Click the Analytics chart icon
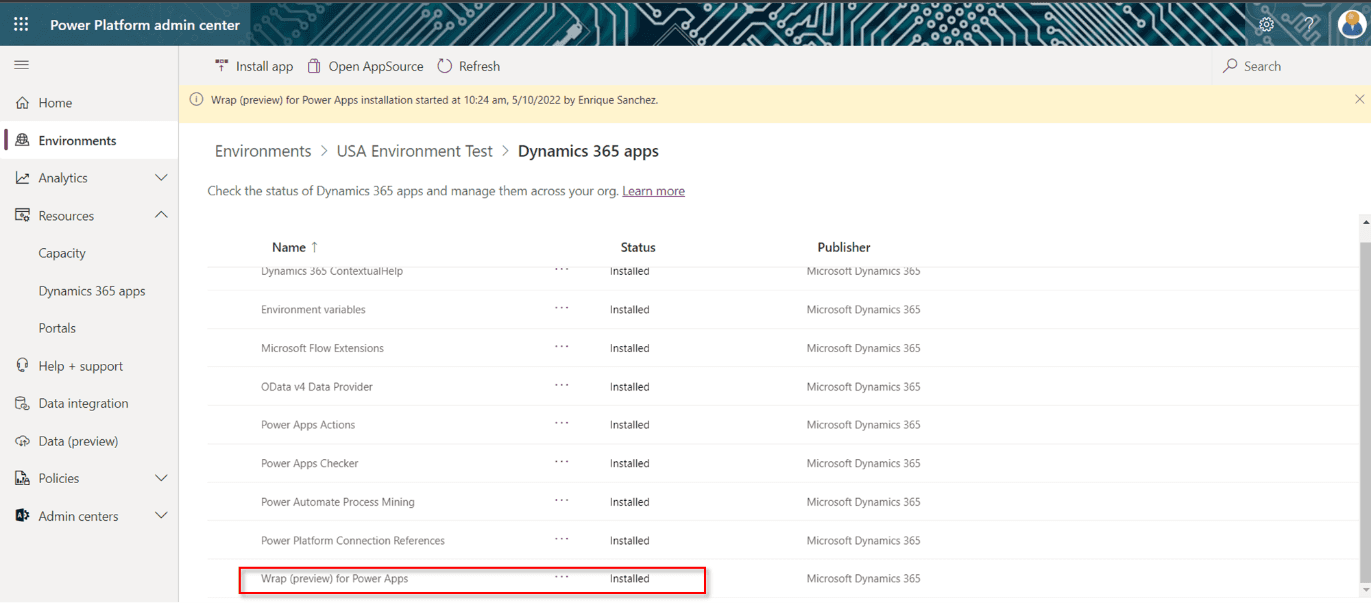 pyautogui.click(x=22, y=178)
